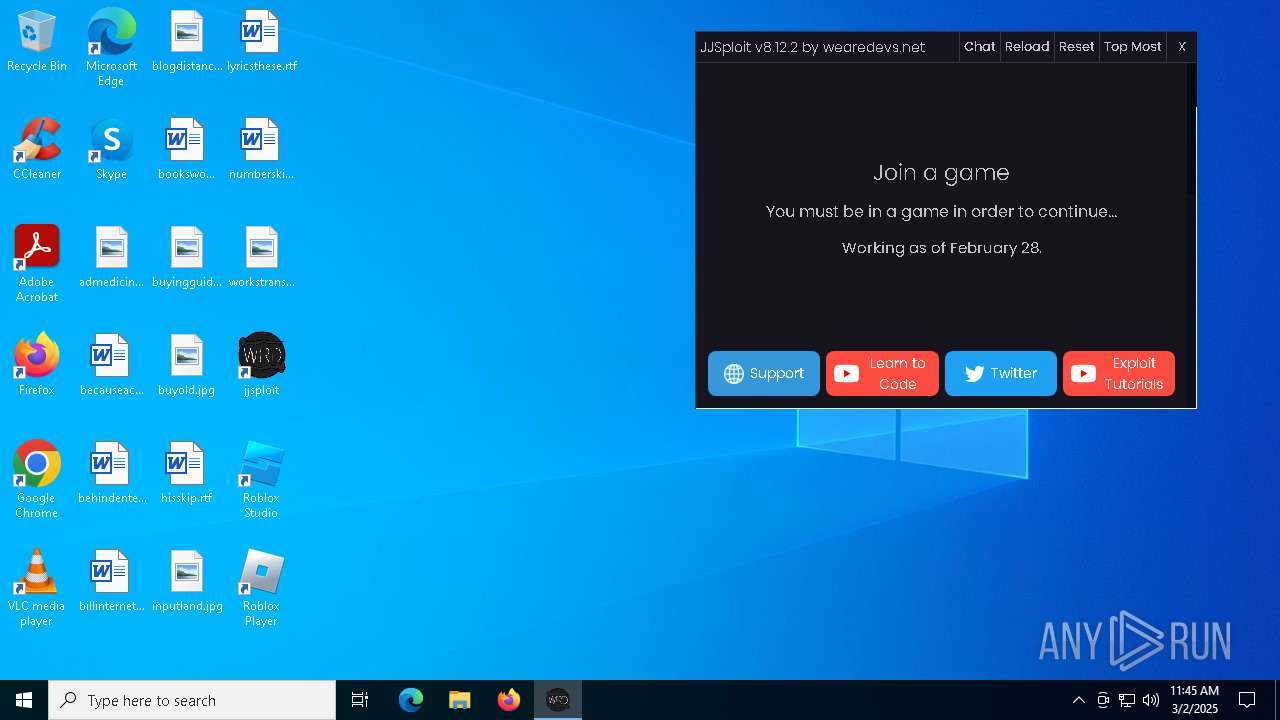Click the Support button in JJSploit
The image size is (1280, 720).
(x=764, y=373)
